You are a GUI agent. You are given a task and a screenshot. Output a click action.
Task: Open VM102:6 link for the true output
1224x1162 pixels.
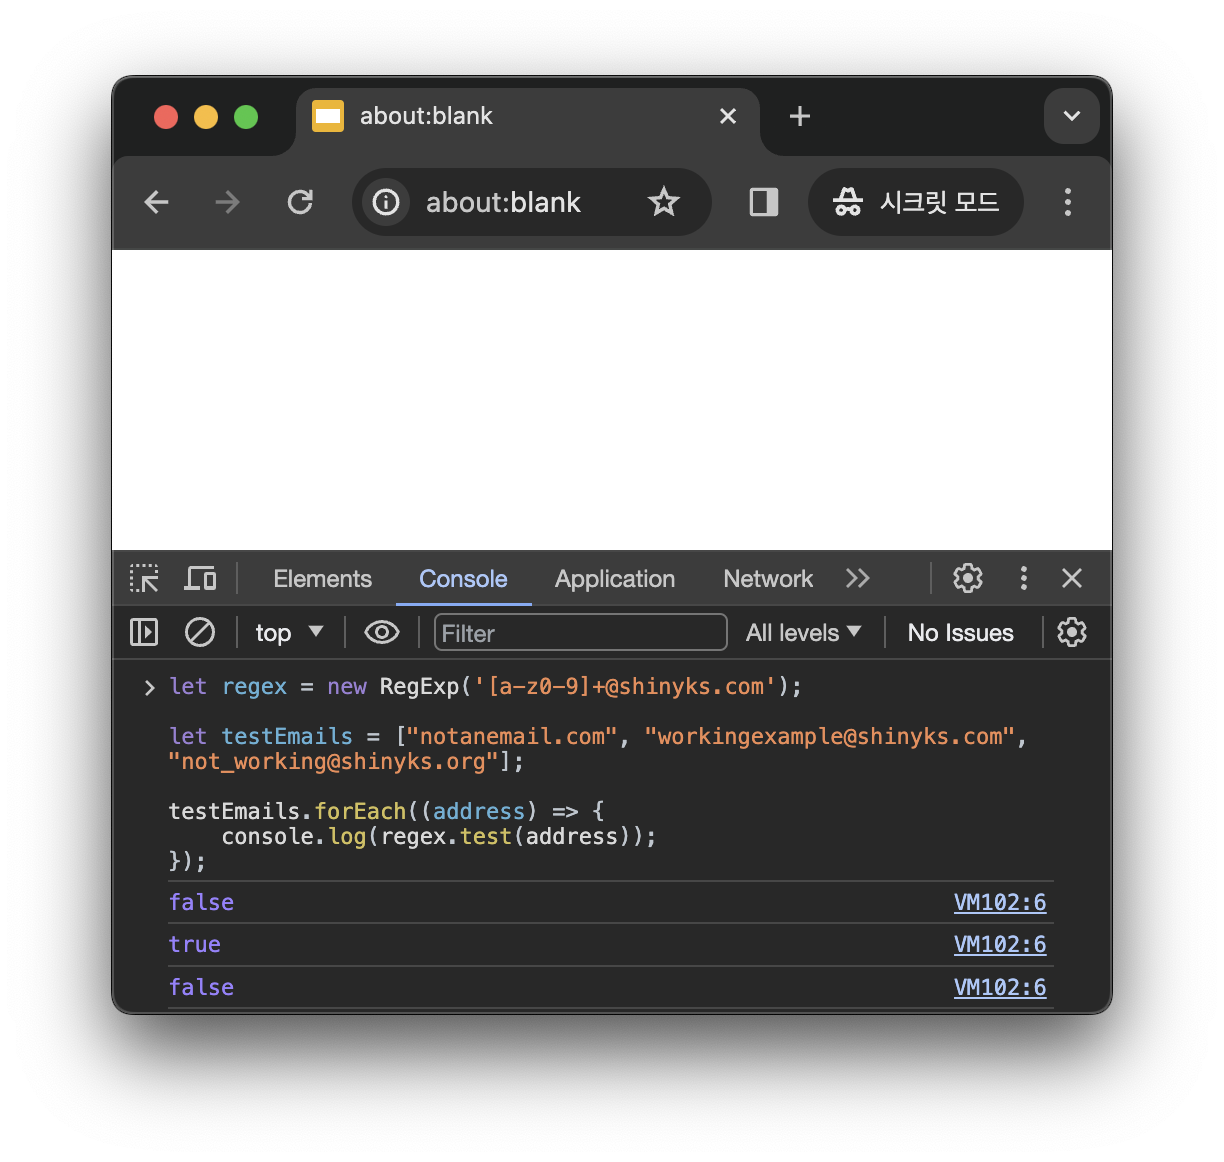tap(1000, 944)
